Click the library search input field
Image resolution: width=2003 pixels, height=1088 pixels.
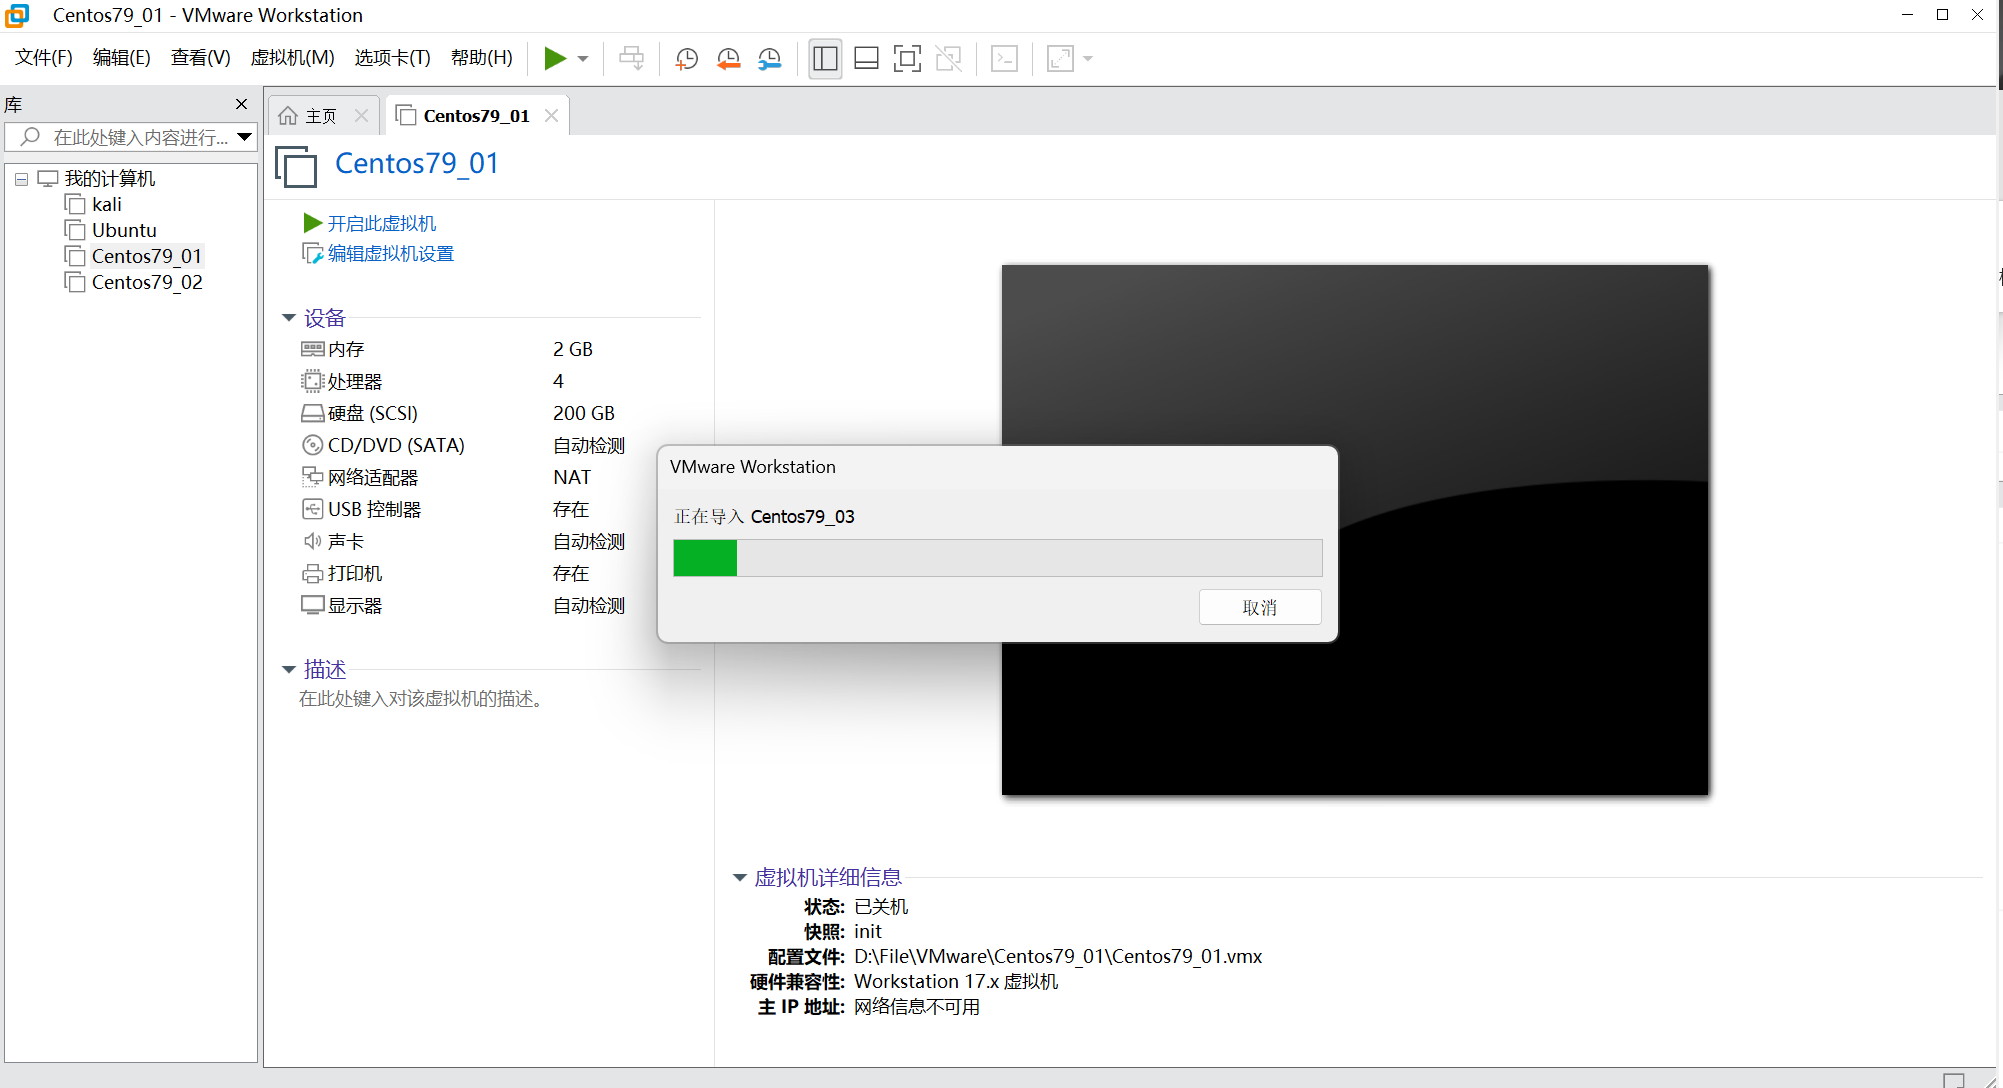click(130, 137)
